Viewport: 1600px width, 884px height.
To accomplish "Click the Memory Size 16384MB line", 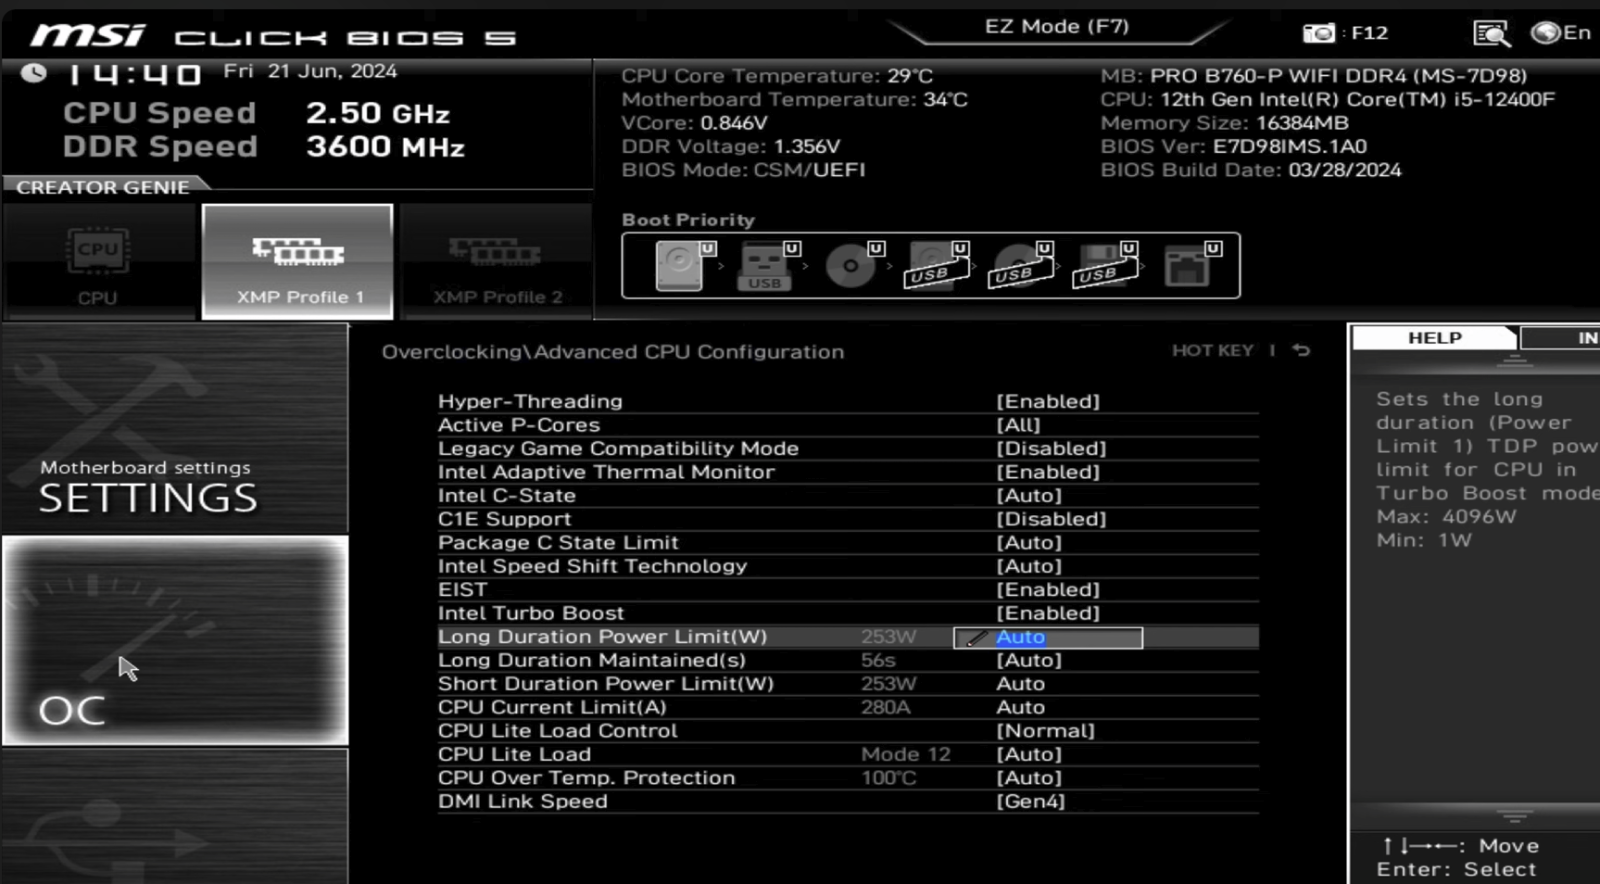I will click(x=1225, y=123).
